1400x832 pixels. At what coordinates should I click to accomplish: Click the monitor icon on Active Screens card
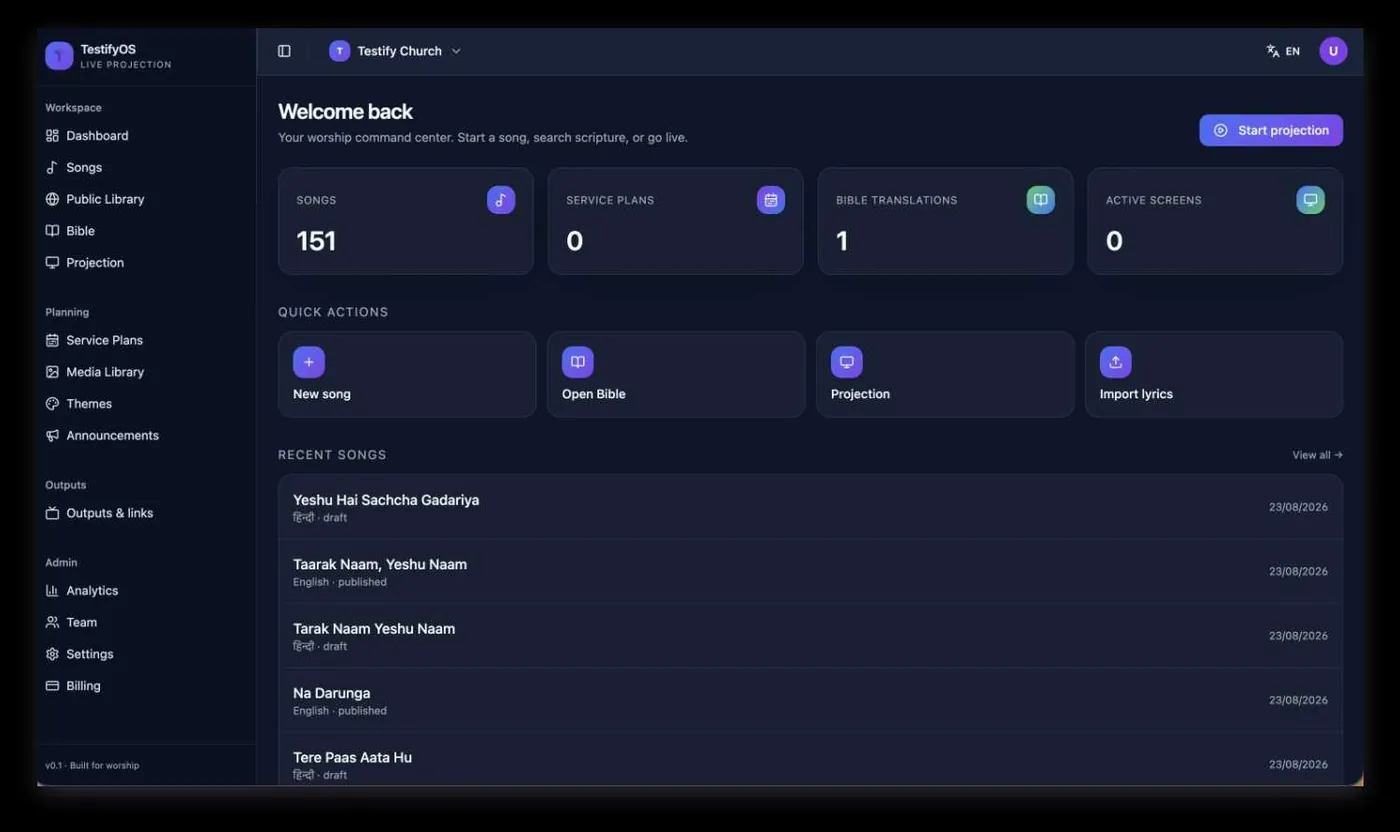coord(1311,200)
